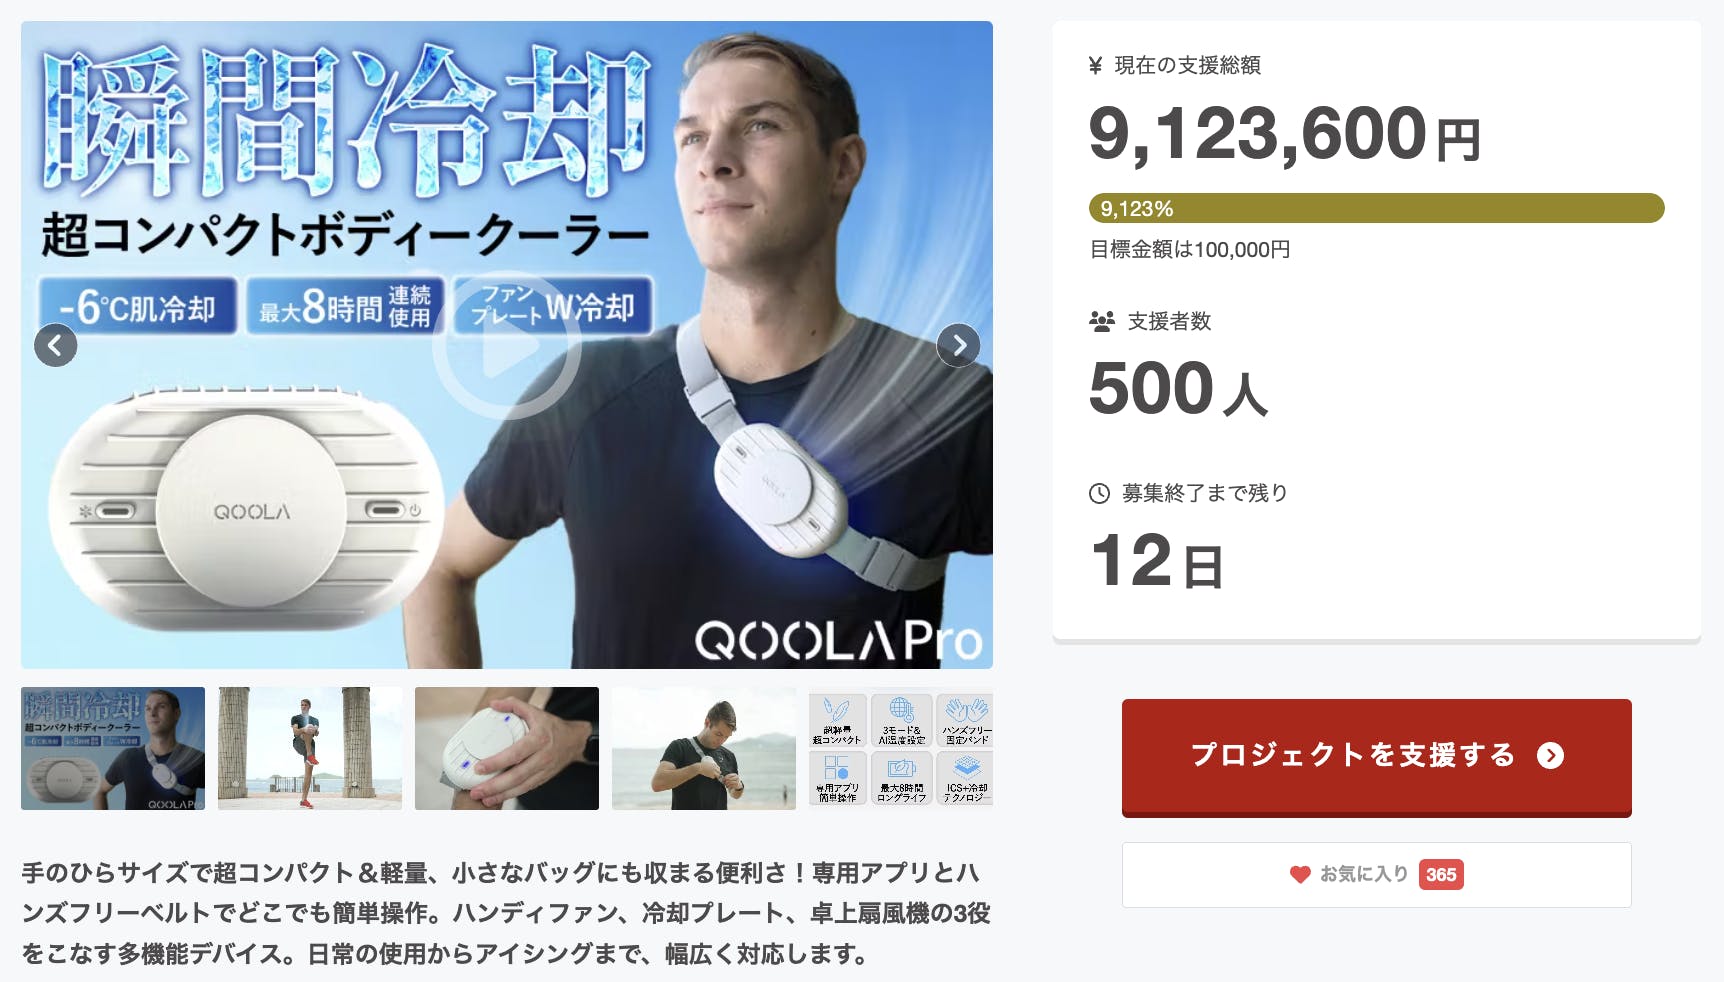
Task: Click the 9,123% funding progress bar
Action: [1376, 208]
